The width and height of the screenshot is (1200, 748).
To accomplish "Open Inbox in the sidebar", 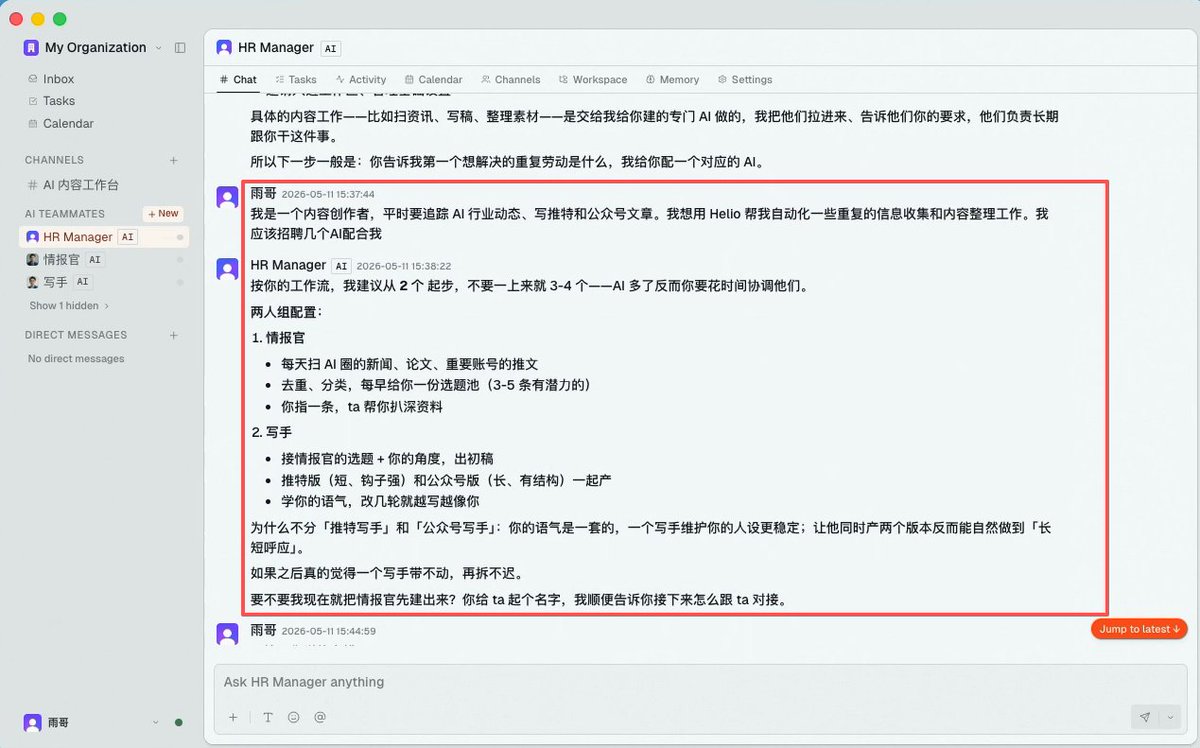I will 58,79.
